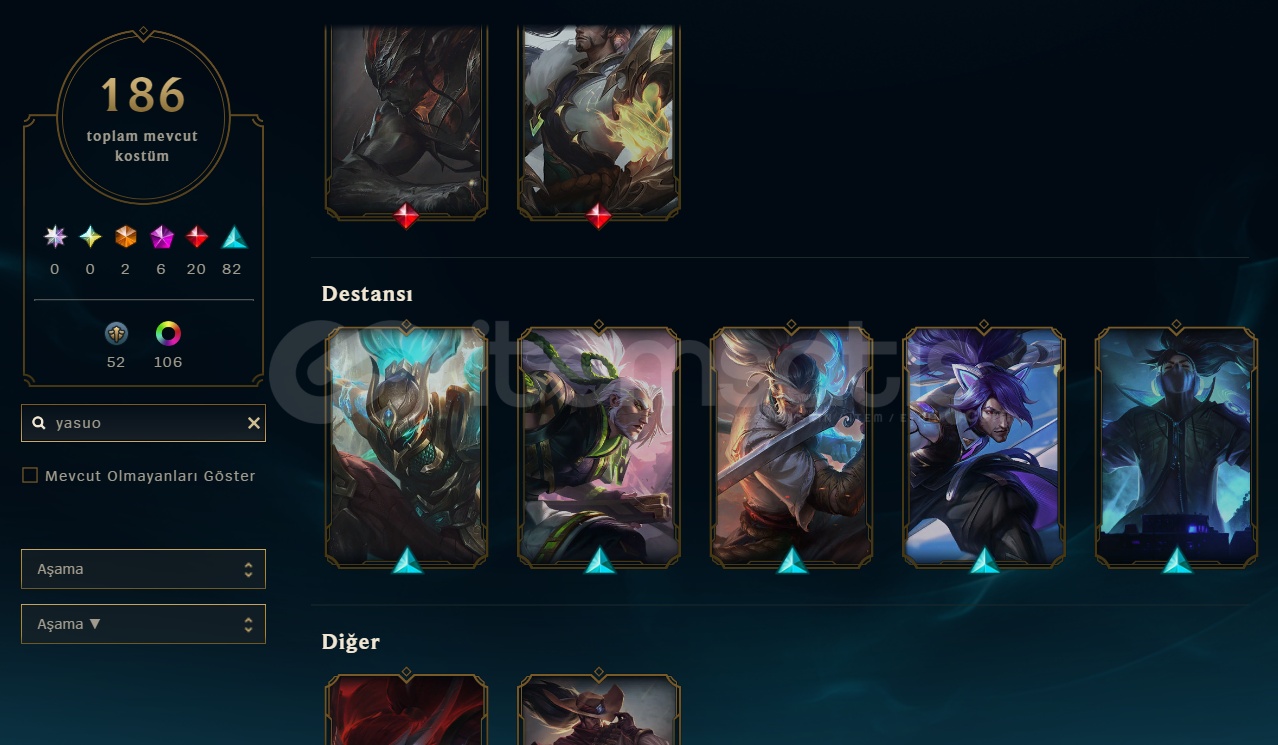Viewport: 1278px width, 745px height.
Task: Open the Aşama ▼ sort dropdown
Action: point(143,624)
